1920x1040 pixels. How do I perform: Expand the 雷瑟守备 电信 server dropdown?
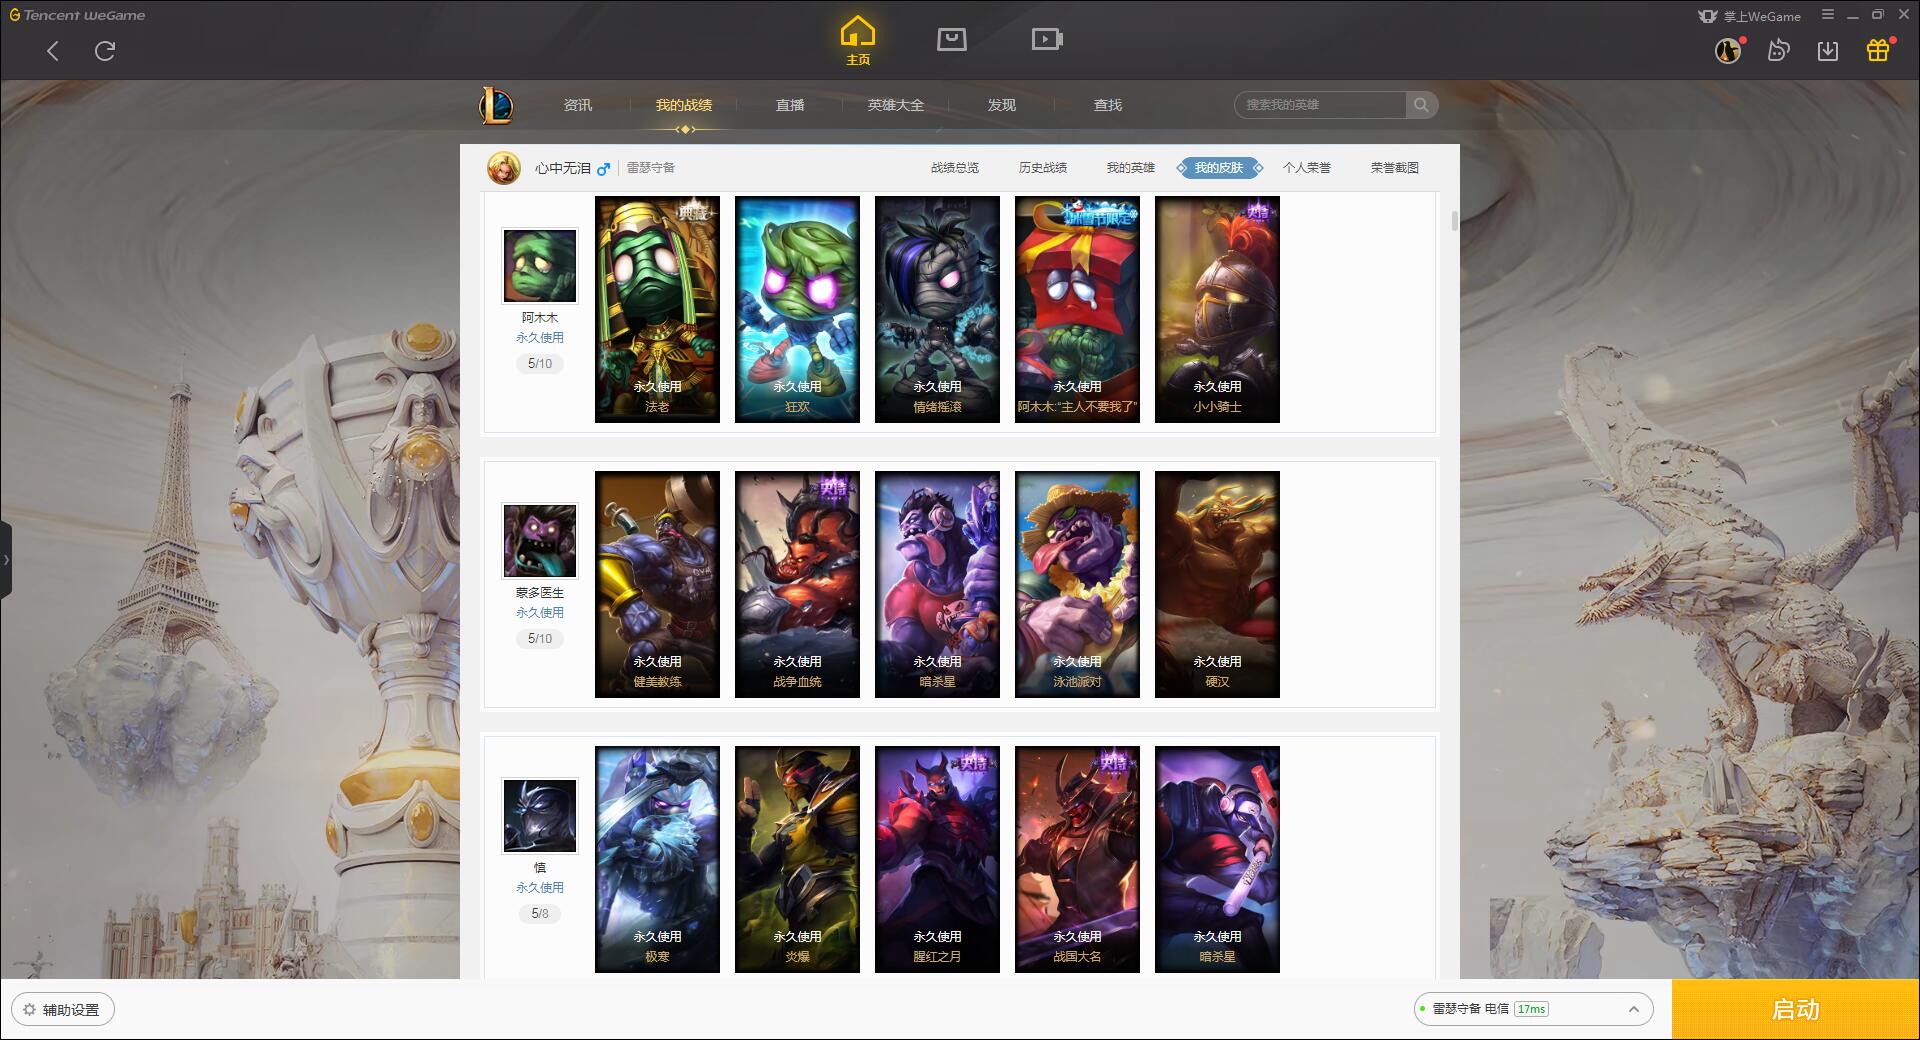pos(1532,1009)
